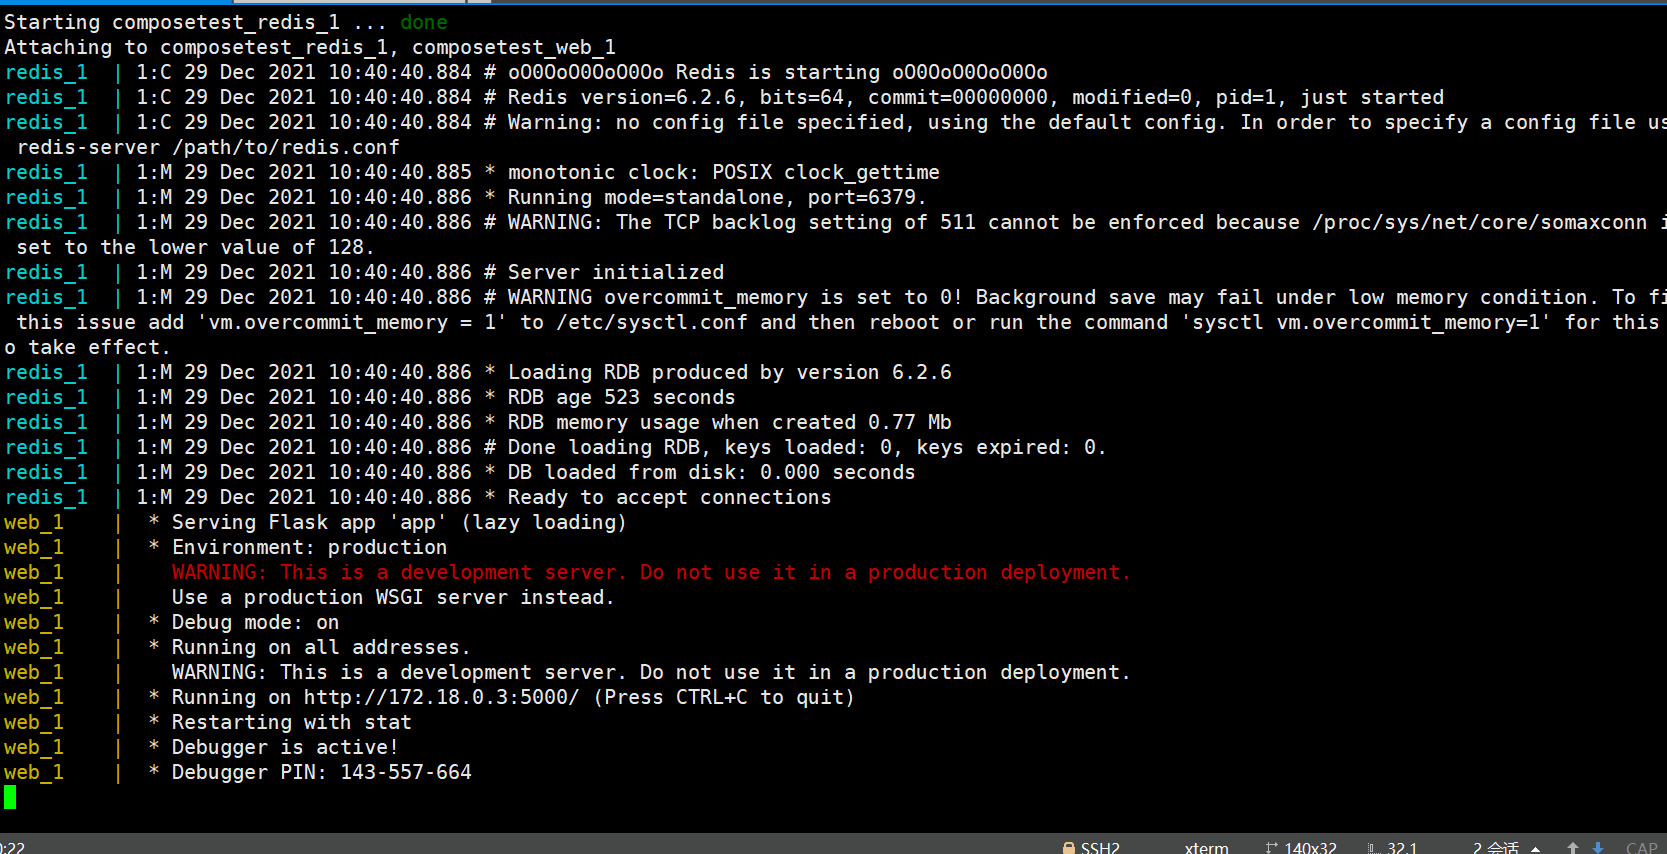Viewport: 1667px width, 854px height.
Task: Click "Serving Flask app 'app'" line
Action: 399,522
